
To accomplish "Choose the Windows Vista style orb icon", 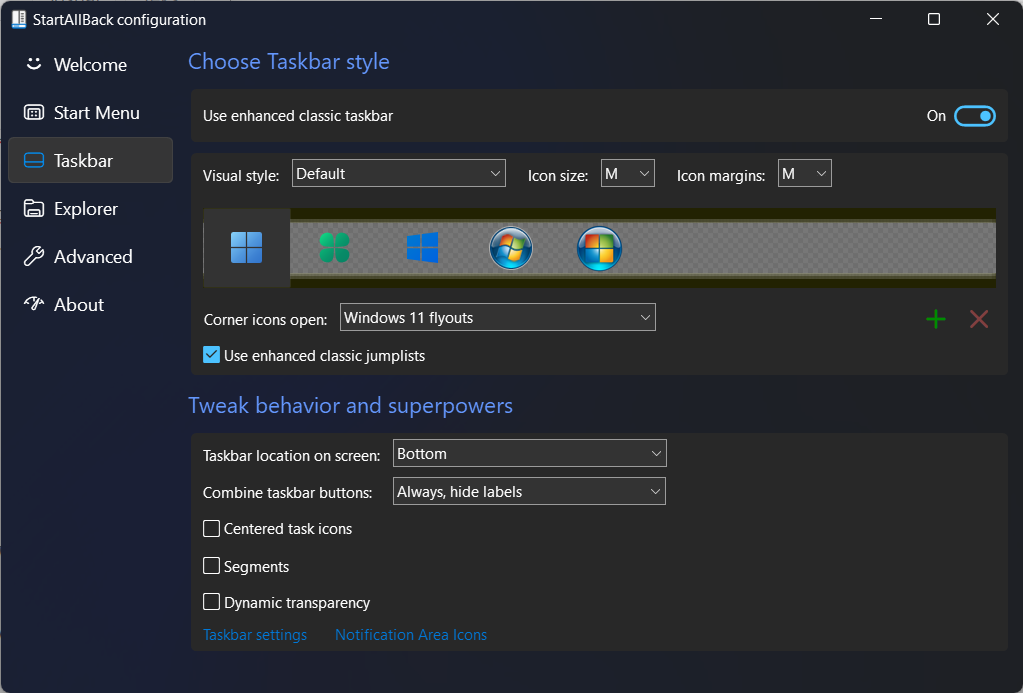I will (599, 248).
